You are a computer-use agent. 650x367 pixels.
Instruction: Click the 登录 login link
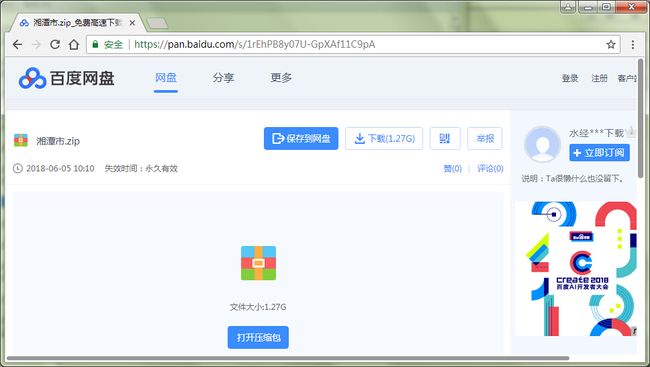570,78
